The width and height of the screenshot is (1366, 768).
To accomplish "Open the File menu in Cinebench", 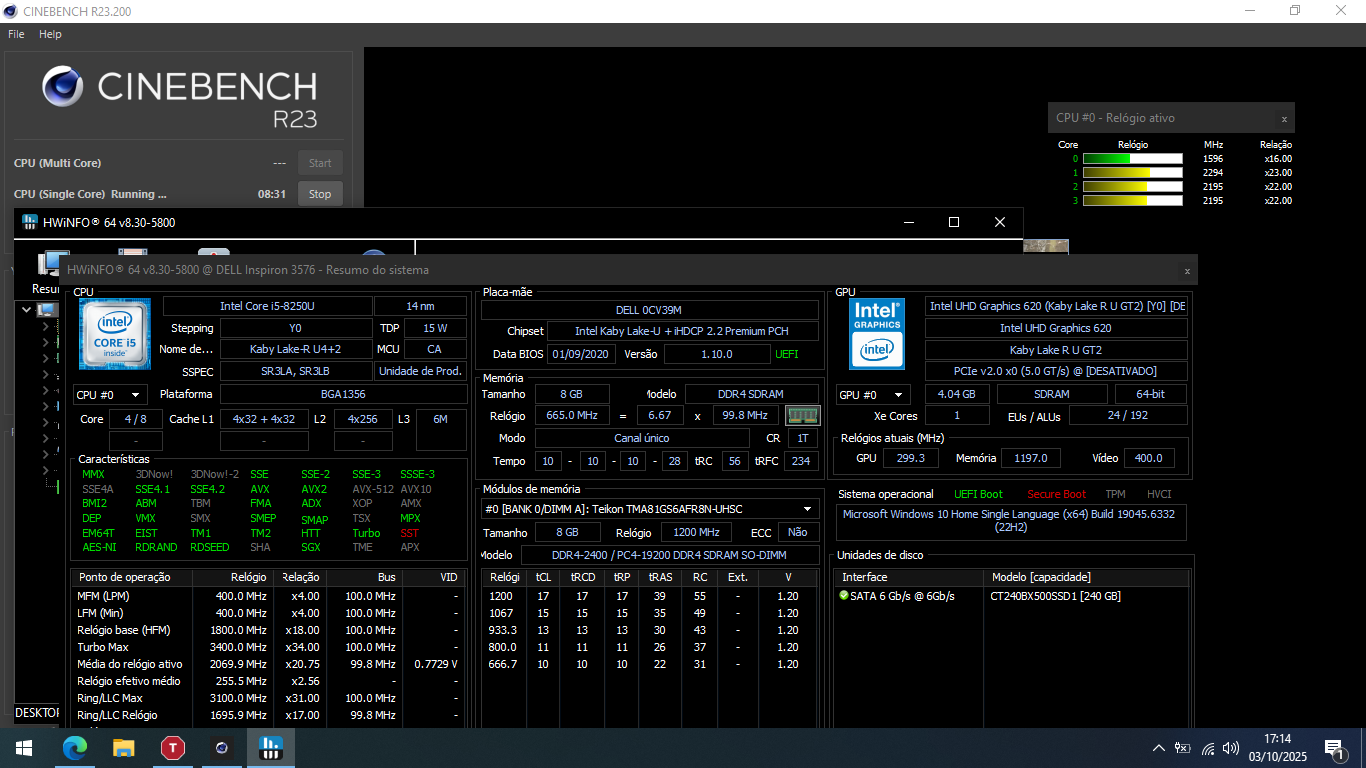I will pyautogui.click(x=16, y=34).
